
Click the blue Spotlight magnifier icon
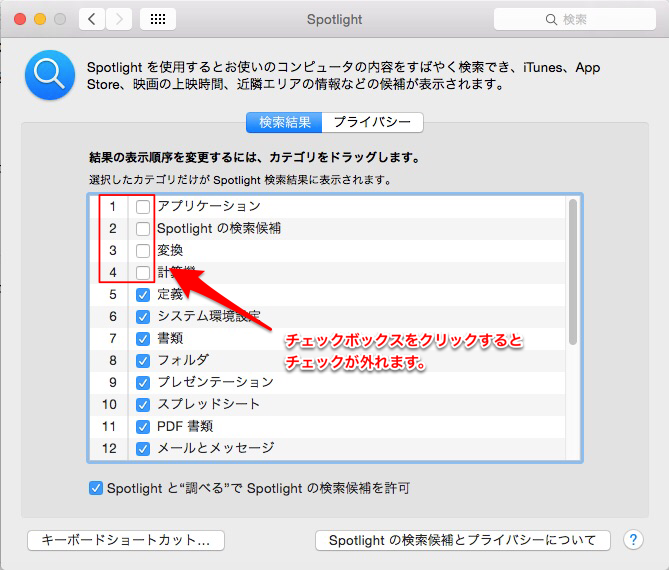(50, 75)
